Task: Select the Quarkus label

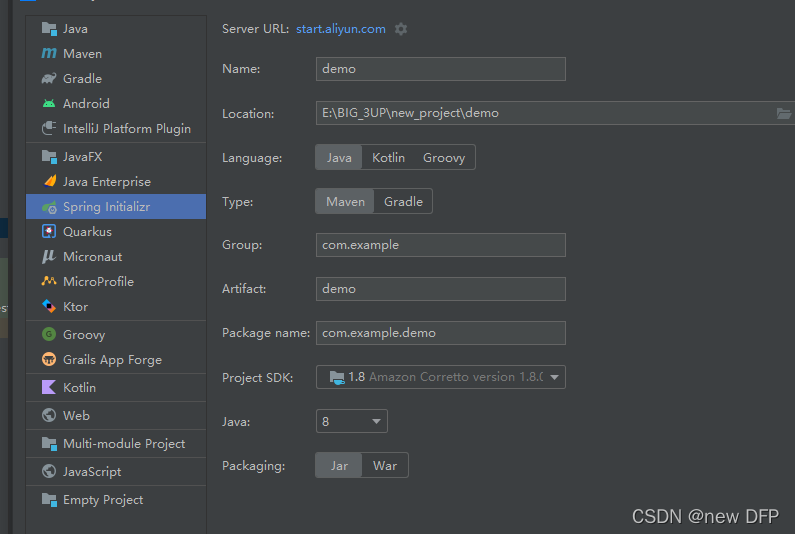Action: [x=87, y=232]
